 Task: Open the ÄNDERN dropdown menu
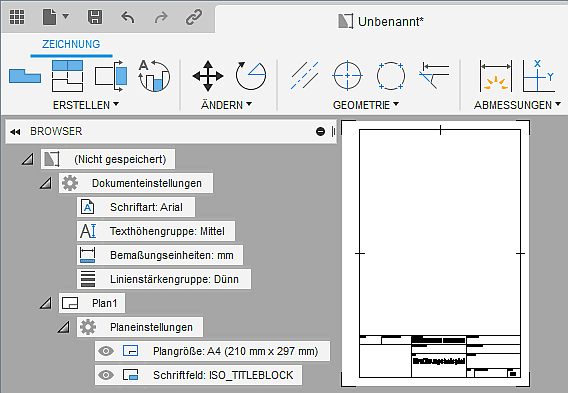click(x=226, y=105)
